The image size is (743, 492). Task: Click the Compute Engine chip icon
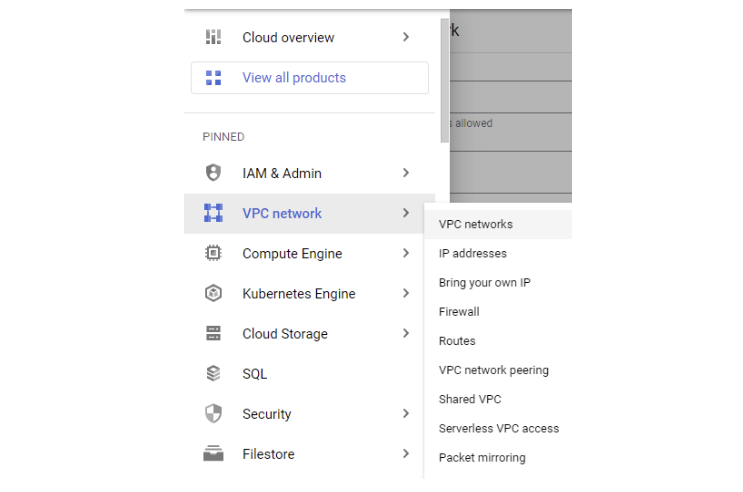pyautogui.click(x=213, y=253)
